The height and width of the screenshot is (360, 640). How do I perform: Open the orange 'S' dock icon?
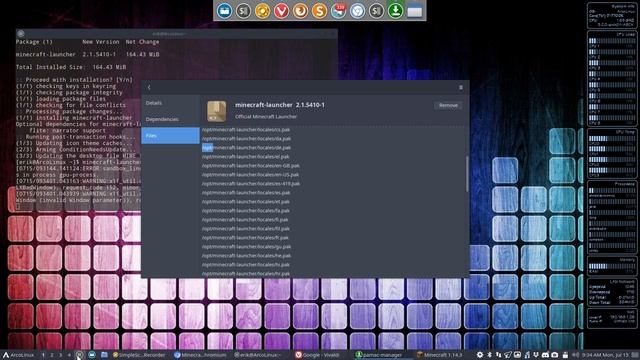pos(319,11)
